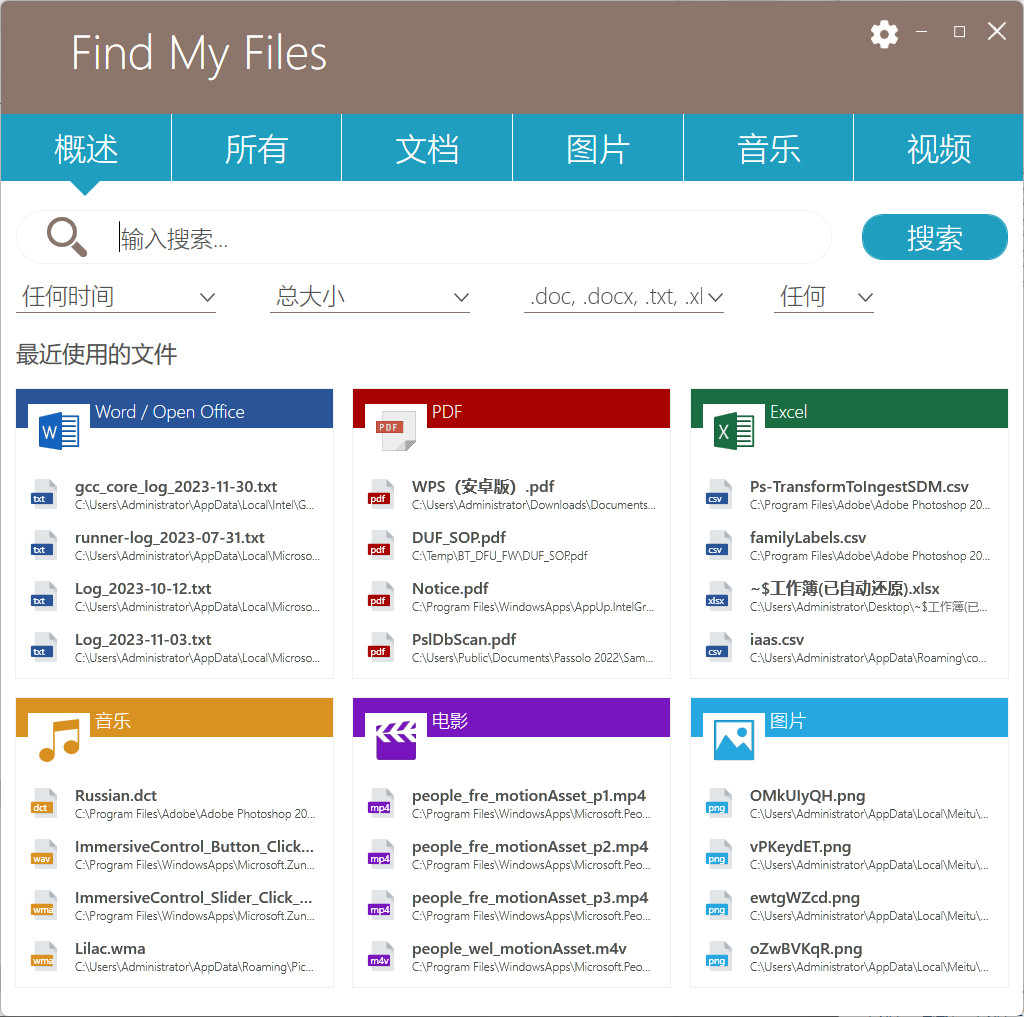Click txt icon beside runner-log_2023-07-31.txt
The width and height of the screenshot is (1024, 1017).
pos(44,545)
